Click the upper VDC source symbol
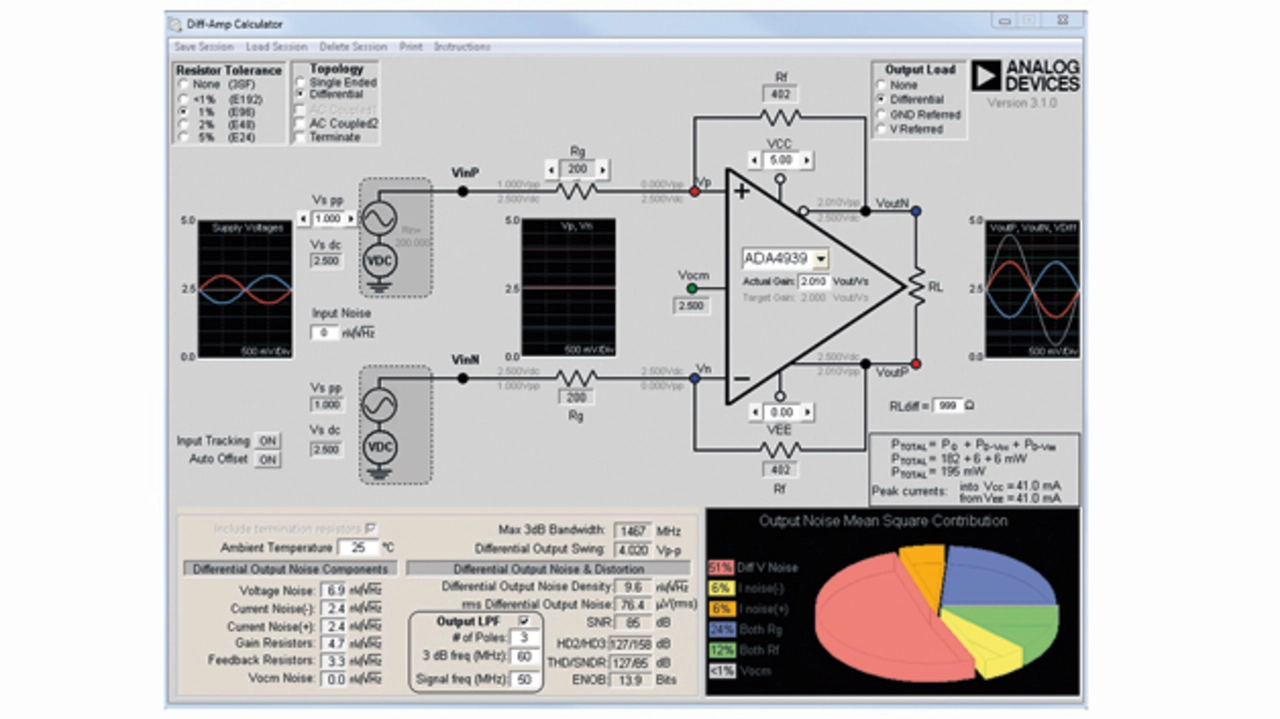Image resolution: width=1280 pixels, height=719 pixels. pos(382,261)
